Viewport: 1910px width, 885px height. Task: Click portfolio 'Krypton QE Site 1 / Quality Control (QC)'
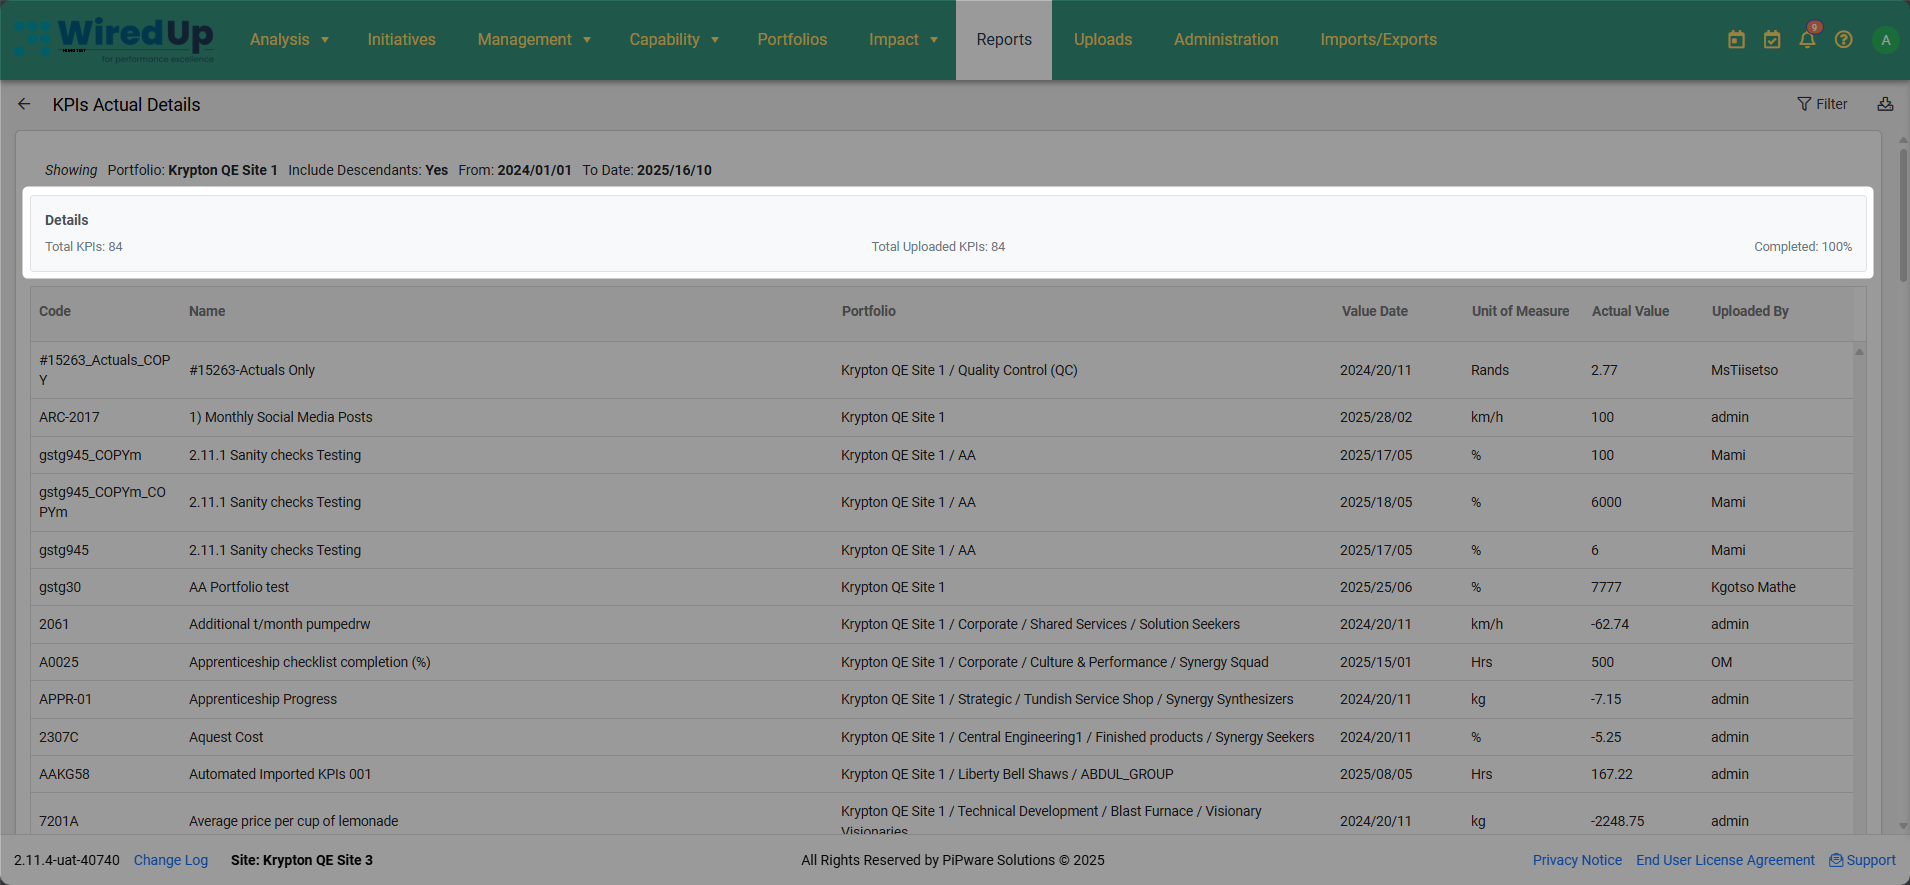959,370
